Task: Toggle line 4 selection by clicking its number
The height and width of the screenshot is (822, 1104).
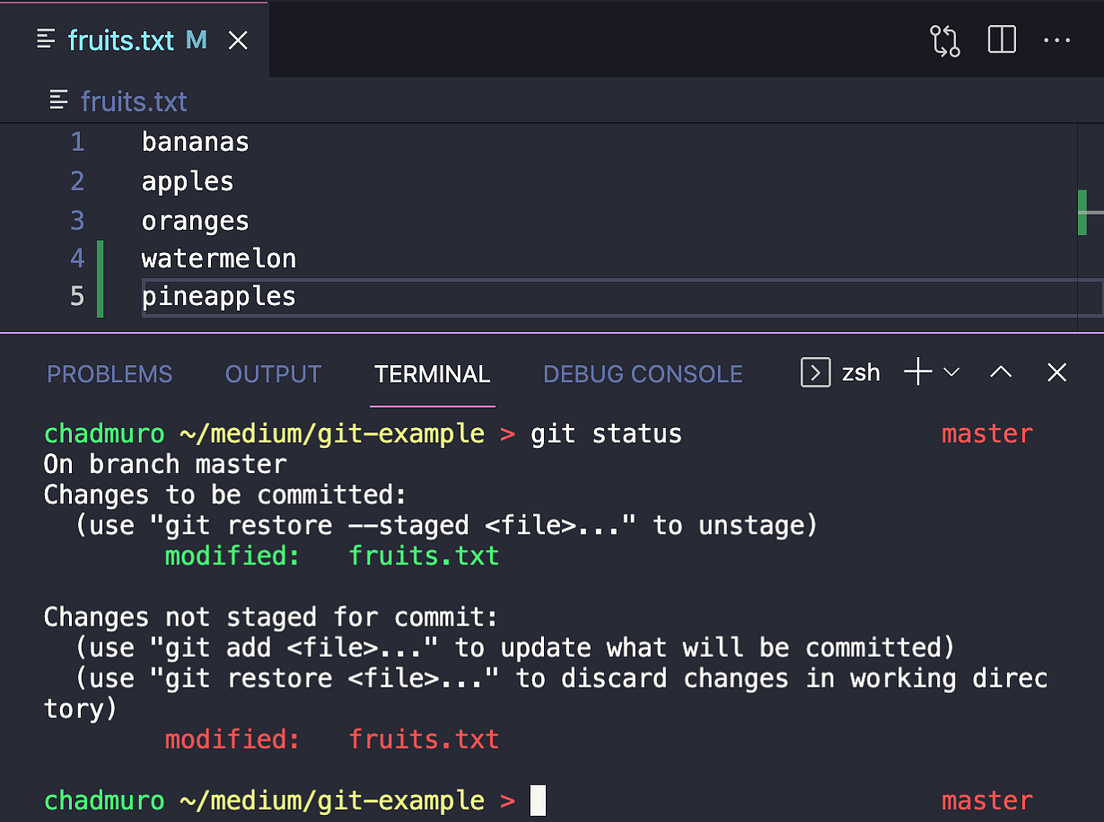Action: coord(77,258)
